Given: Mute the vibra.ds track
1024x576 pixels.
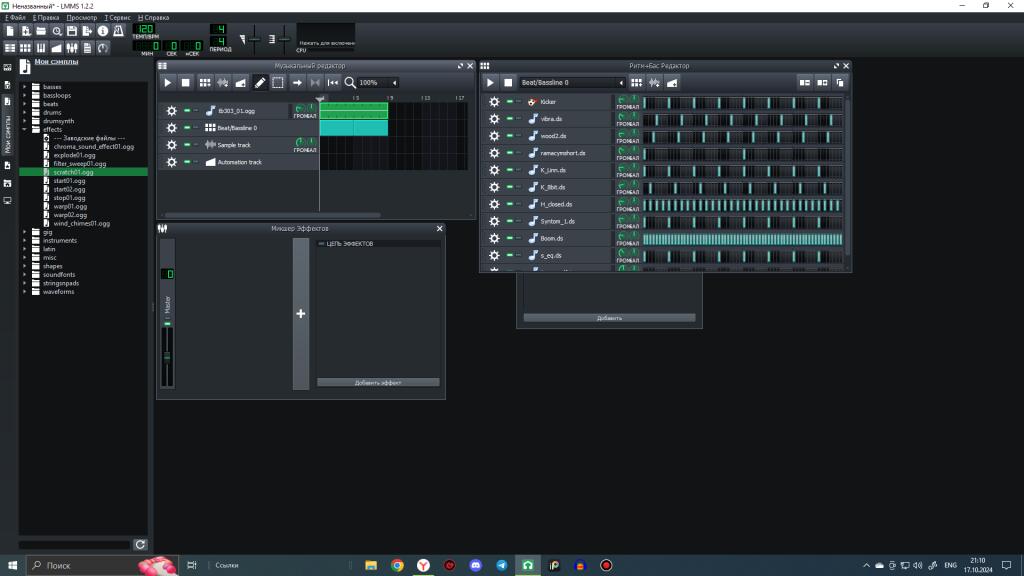Looking at the screenshot, I should coord(510,118).
